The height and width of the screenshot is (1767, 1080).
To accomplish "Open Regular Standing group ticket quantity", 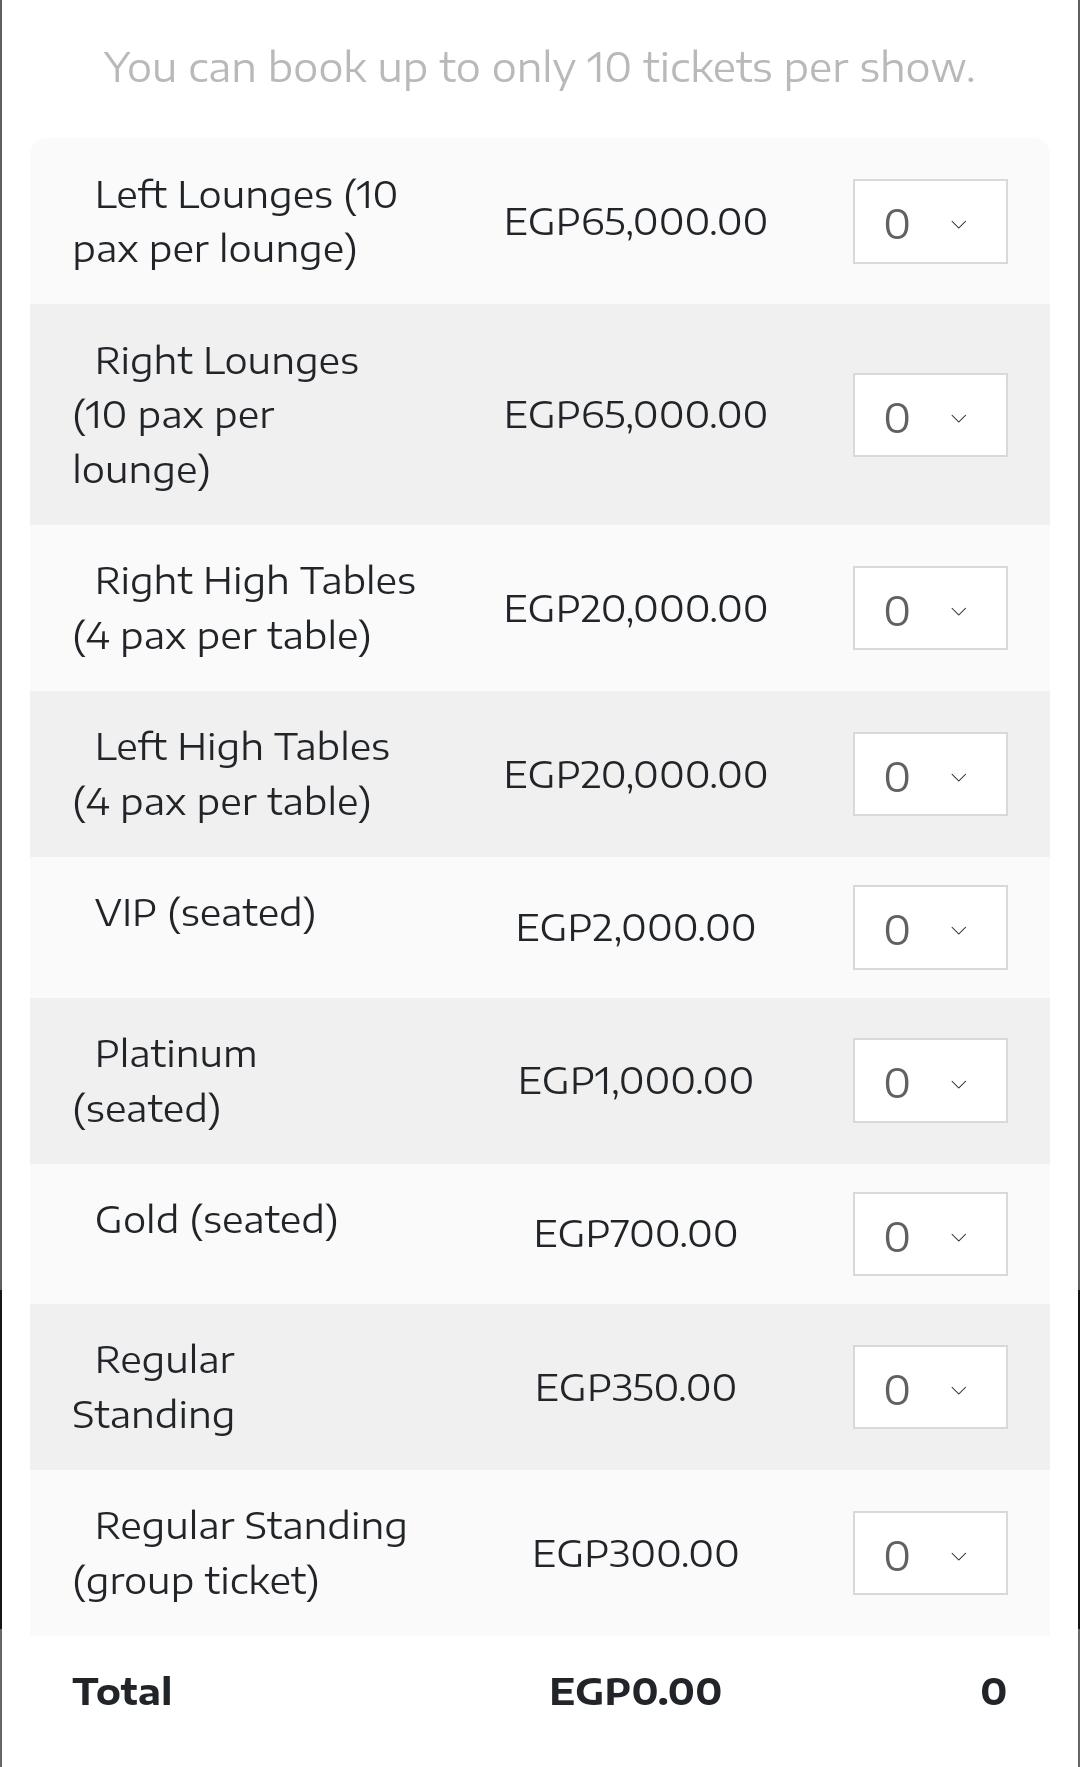I will click(929, 1553).
